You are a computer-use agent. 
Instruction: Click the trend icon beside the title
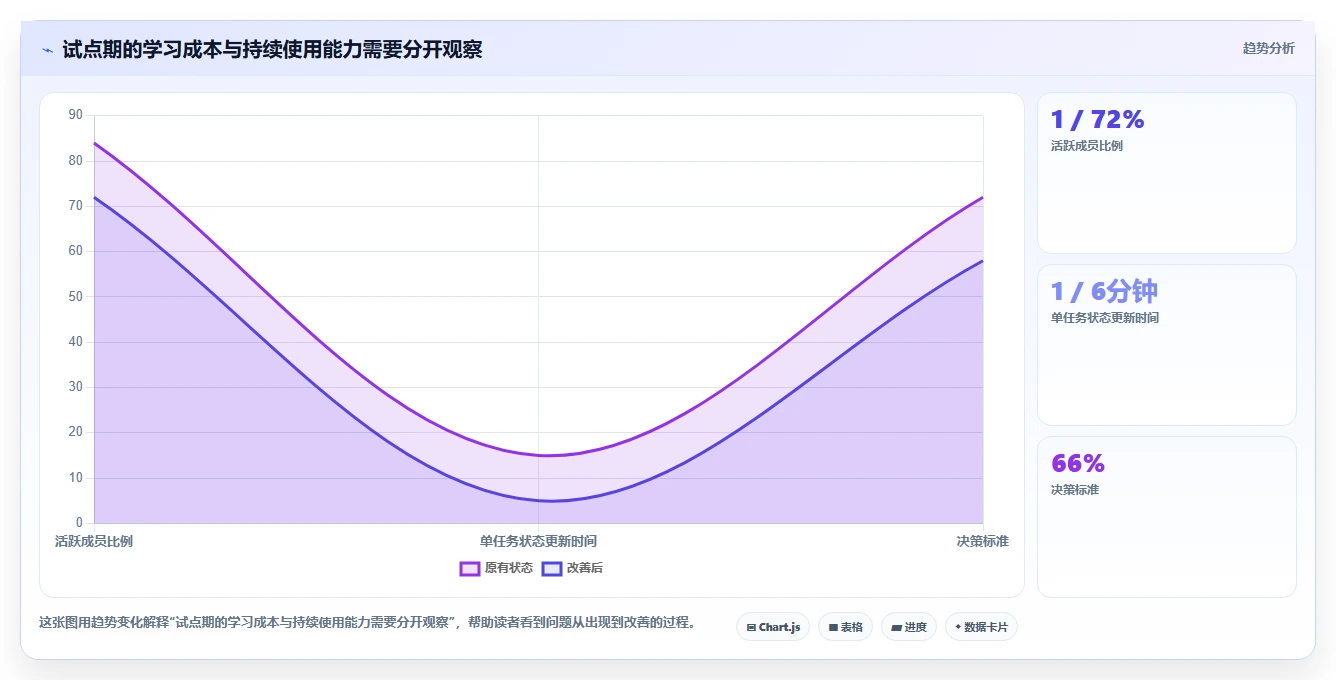tap(47, 50)
